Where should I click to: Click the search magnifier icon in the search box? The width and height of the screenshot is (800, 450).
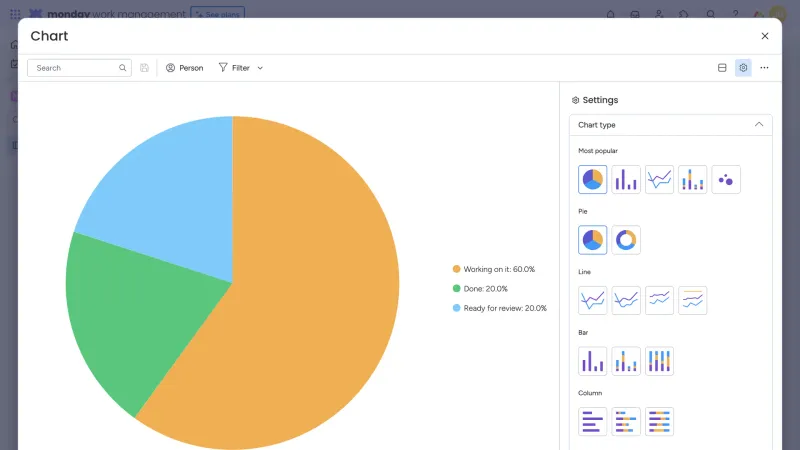(122, 68)
